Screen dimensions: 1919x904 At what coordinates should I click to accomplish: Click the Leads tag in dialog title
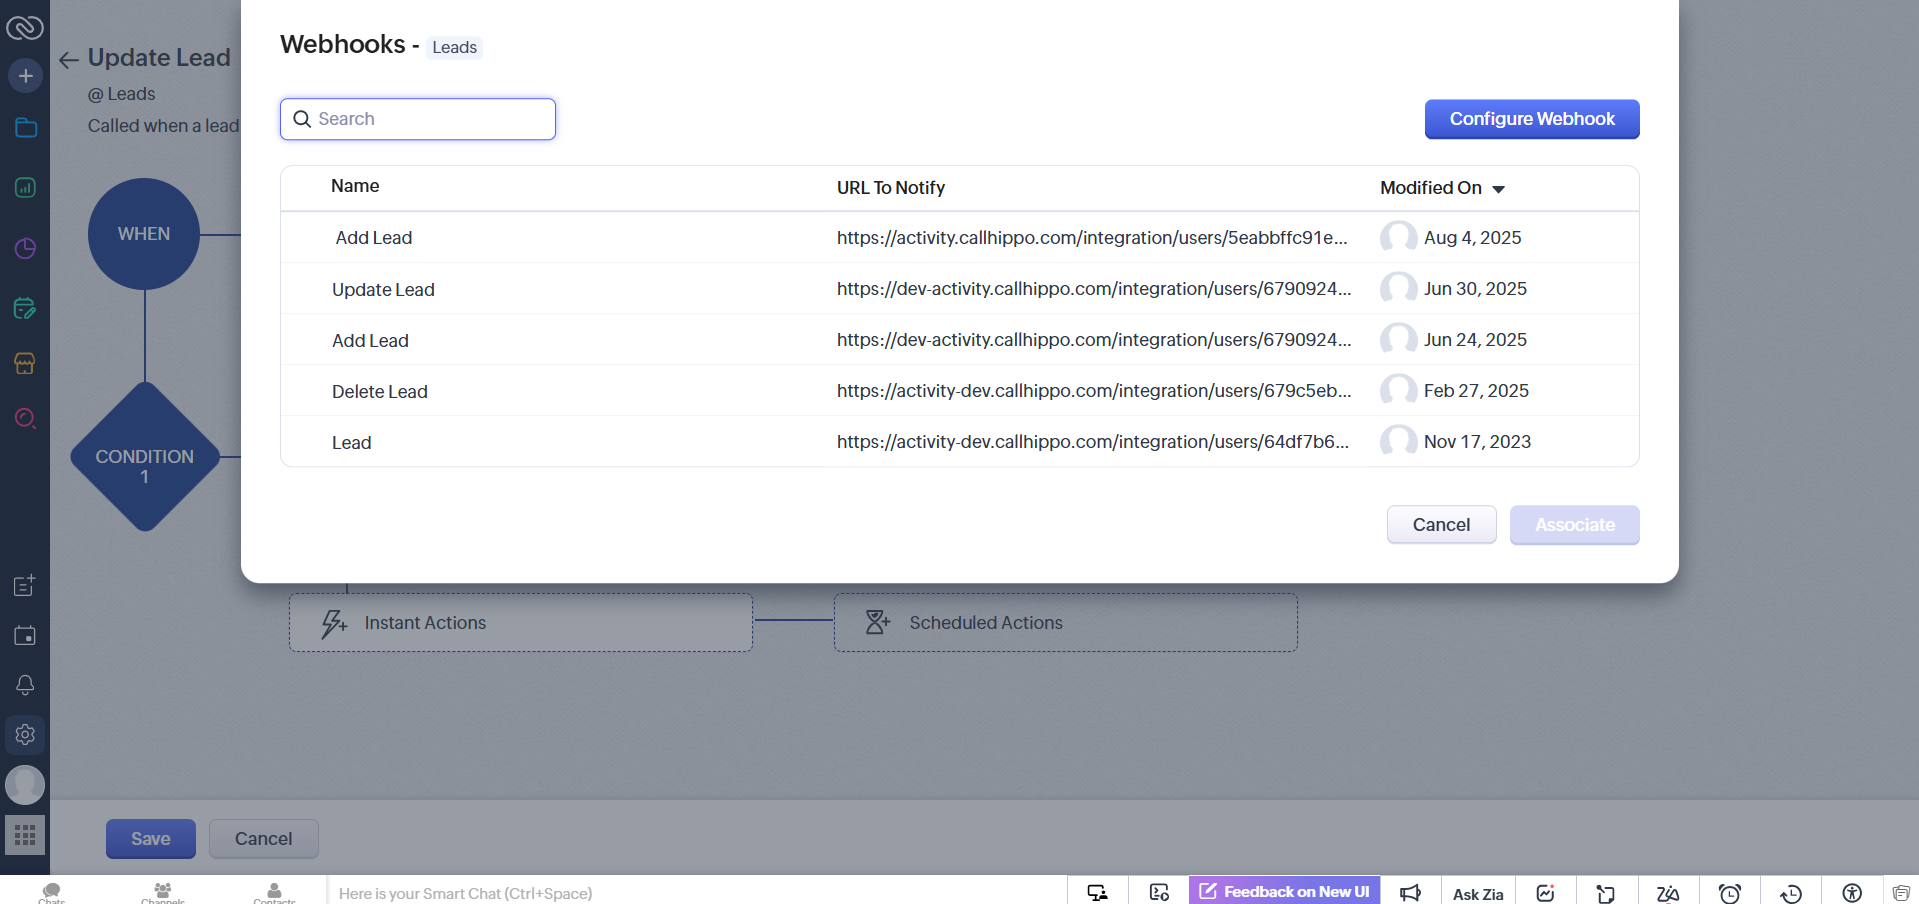pos(455,47)
